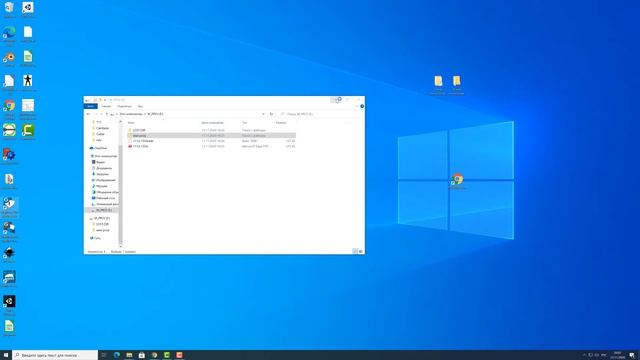Viewport: 640px width, 360px height.
Task: Open the Вид ribbon tab
Action: [x=140, y=106]
